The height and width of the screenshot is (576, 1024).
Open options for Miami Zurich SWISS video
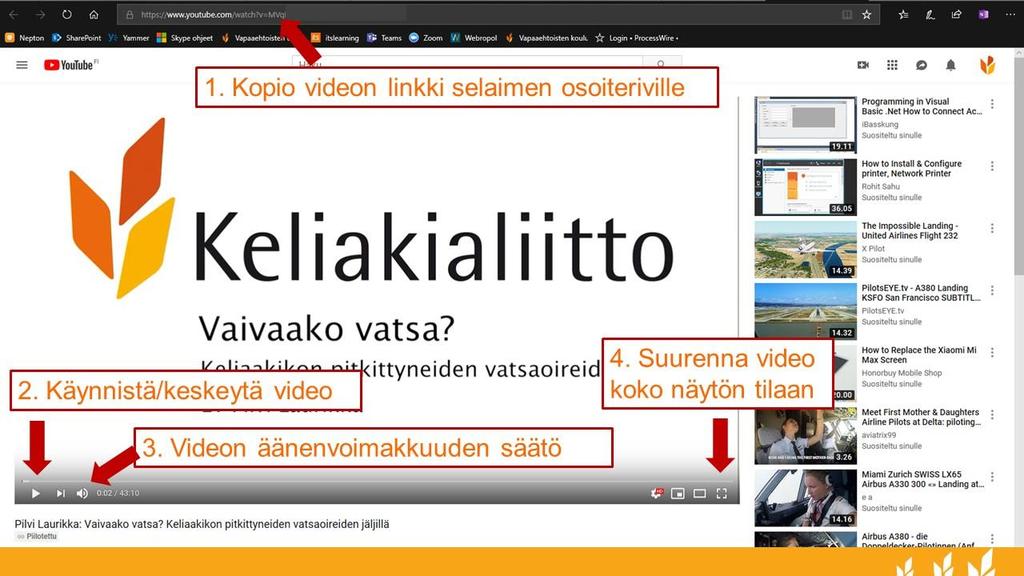[992, 477]
